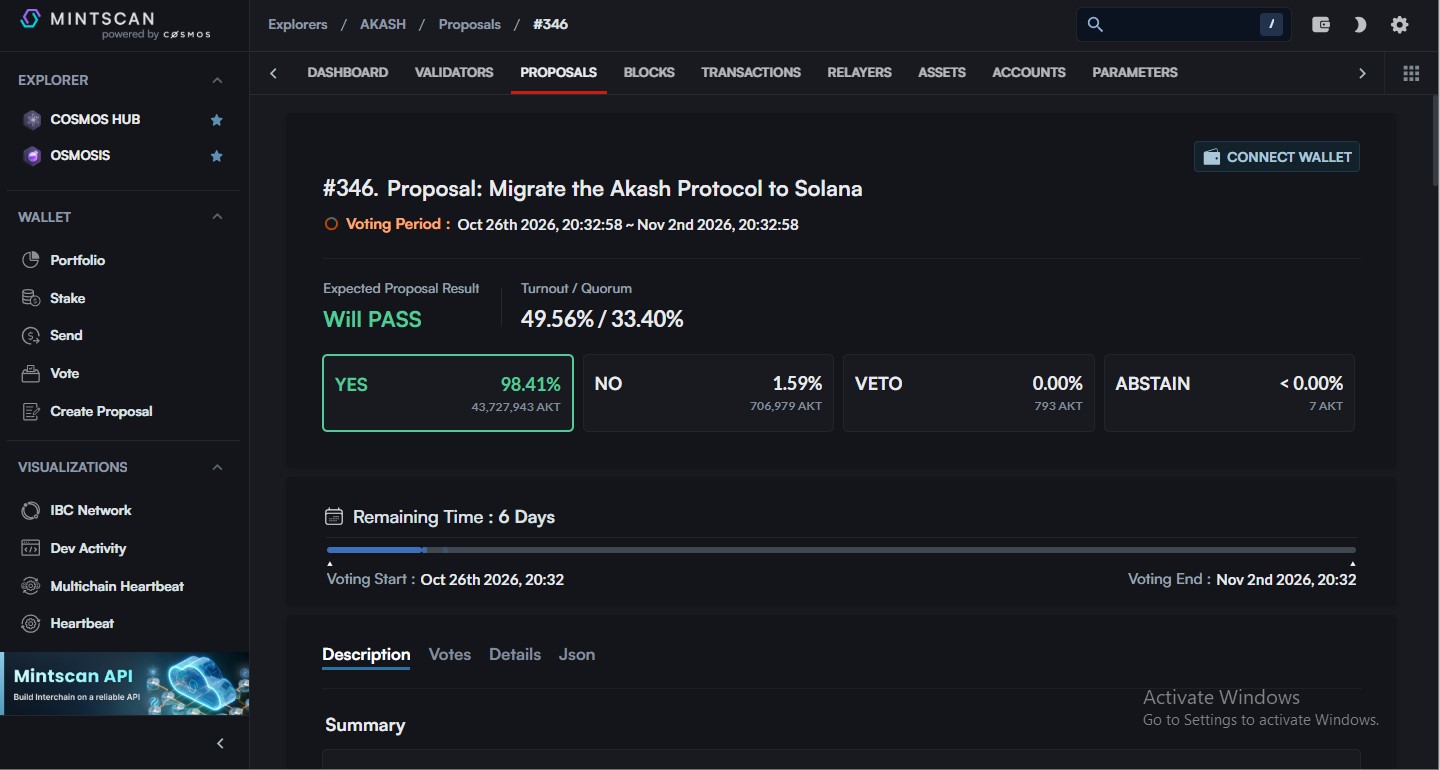Collapse the Visualizations section
1440x770 pixels.
pos(217,467)
